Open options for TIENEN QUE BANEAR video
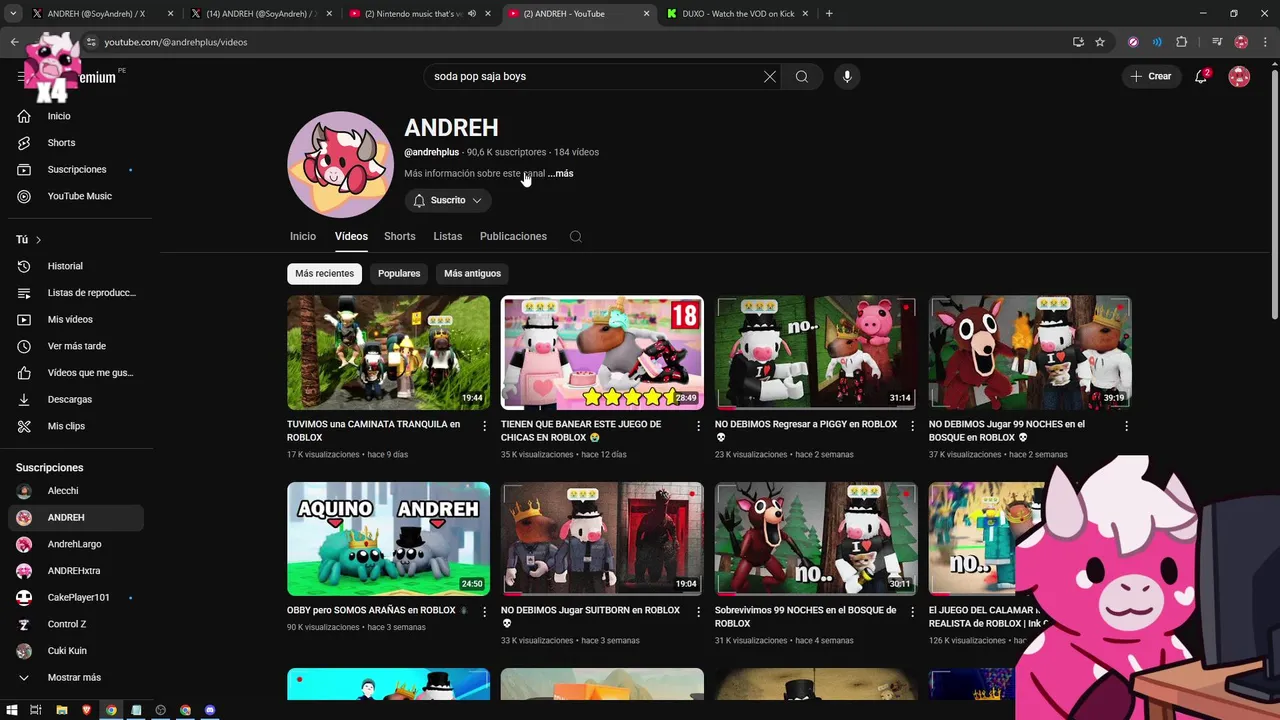Screen dimensions: 1280x720 [698, 426]
